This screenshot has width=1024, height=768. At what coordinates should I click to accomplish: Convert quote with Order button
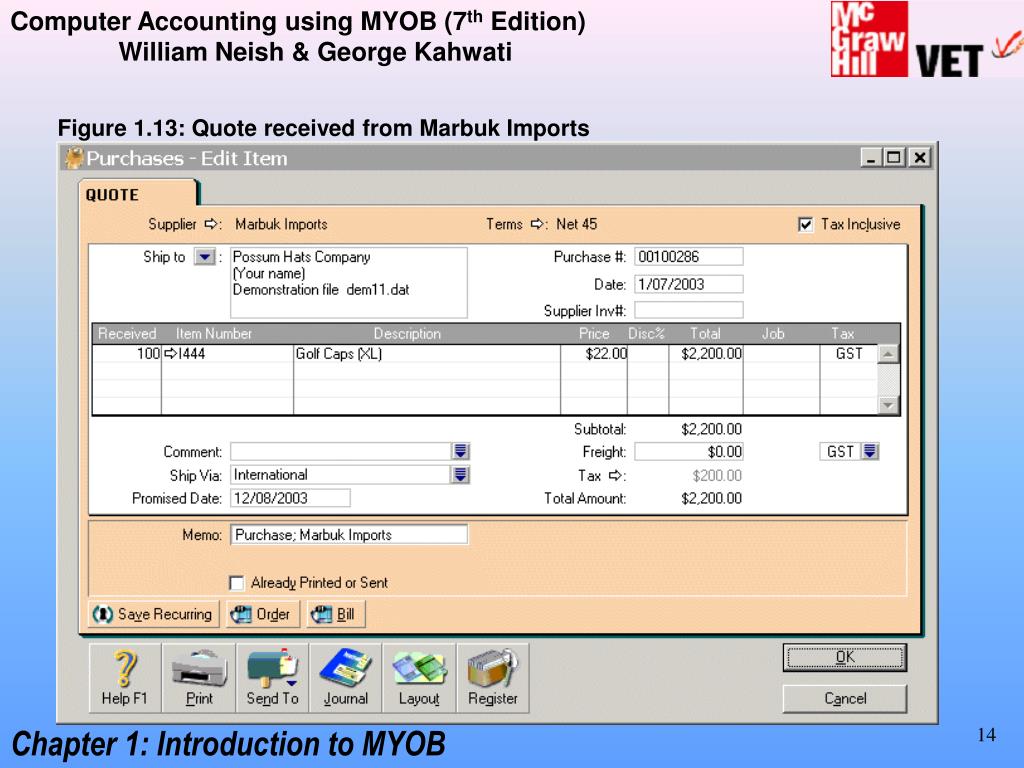263,615
